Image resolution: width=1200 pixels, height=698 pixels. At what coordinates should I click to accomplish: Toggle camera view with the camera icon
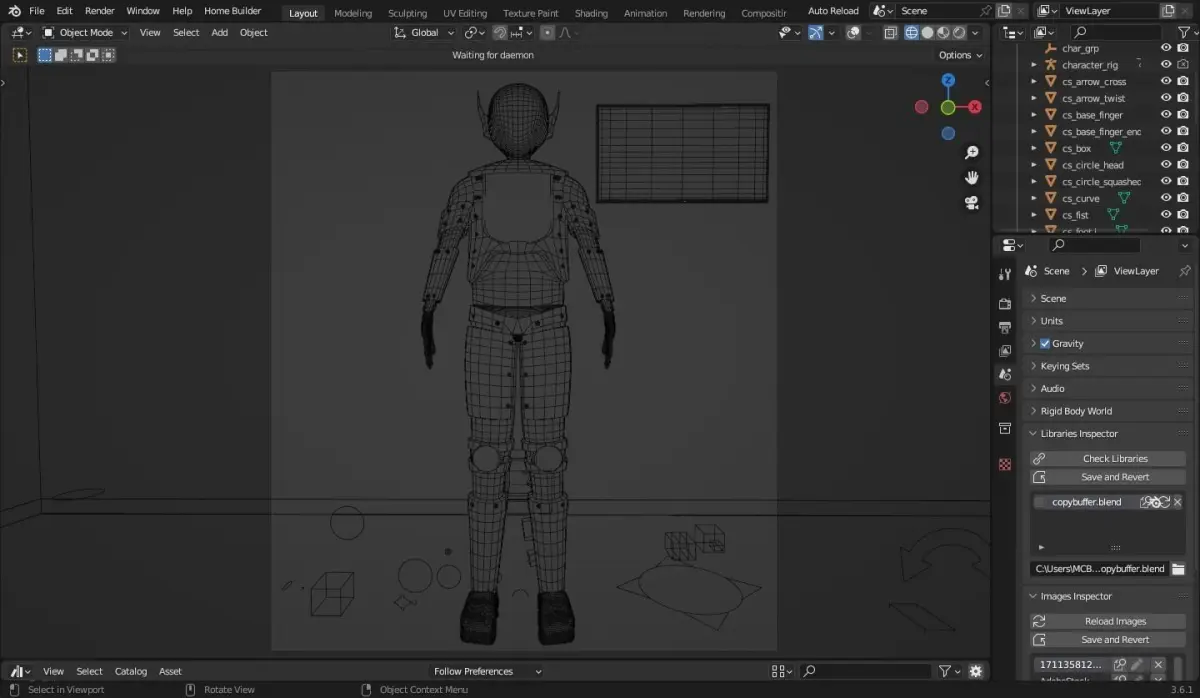[x=971, y=202]
